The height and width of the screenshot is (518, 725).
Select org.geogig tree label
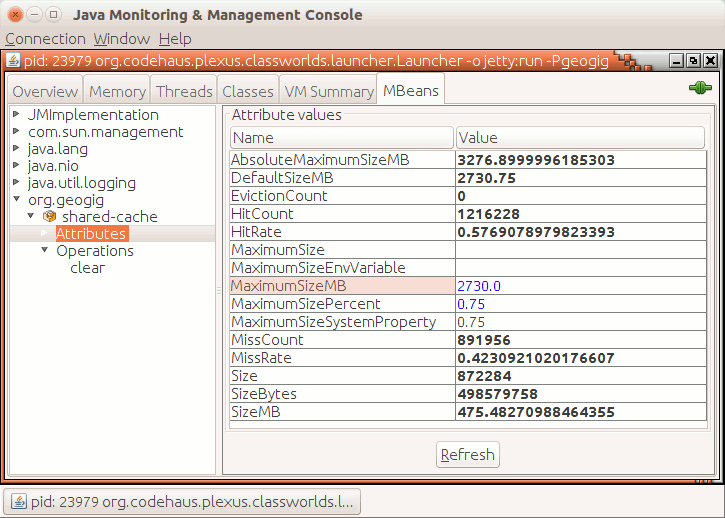click(x=66, y=200)
